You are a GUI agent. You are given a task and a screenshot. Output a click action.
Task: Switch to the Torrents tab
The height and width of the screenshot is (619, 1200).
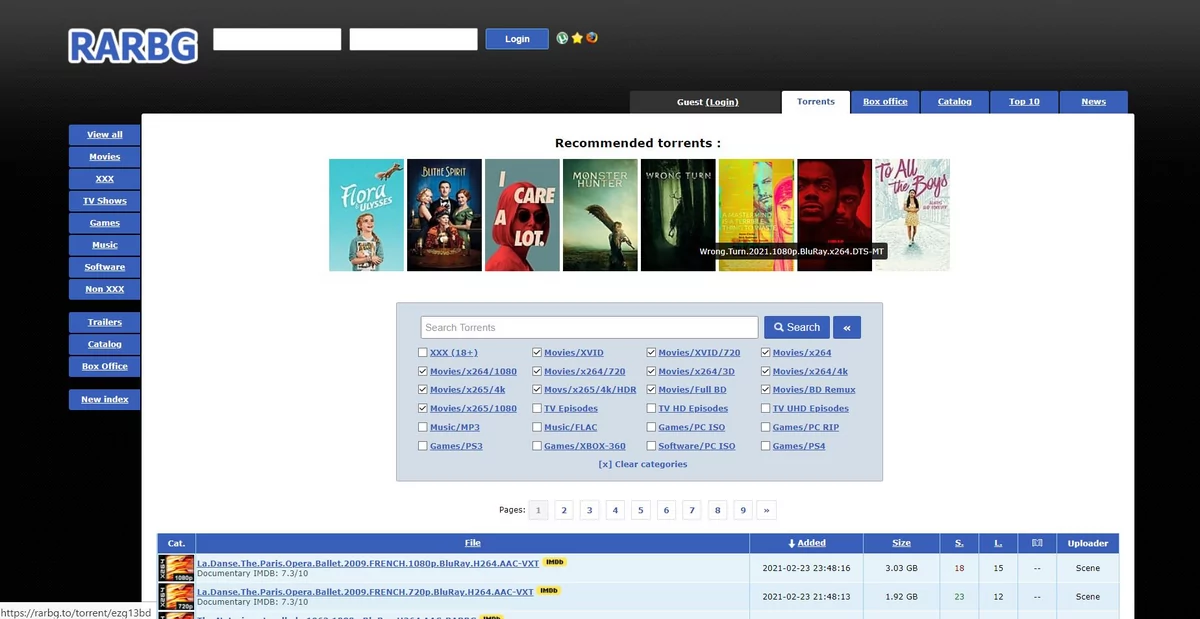(816, 102)
